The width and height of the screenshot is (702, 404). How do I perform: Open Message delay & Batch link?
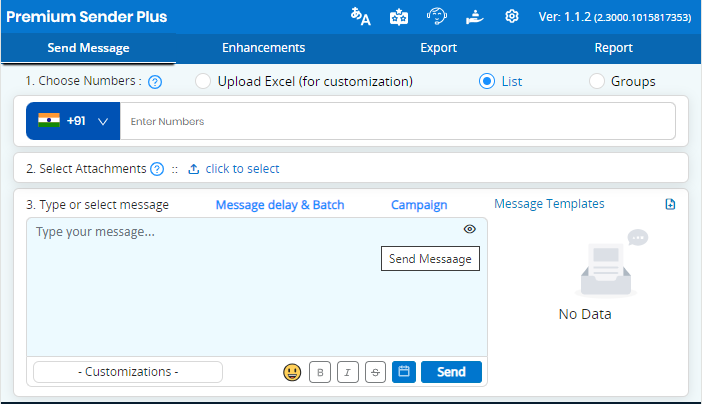point(280,205)
